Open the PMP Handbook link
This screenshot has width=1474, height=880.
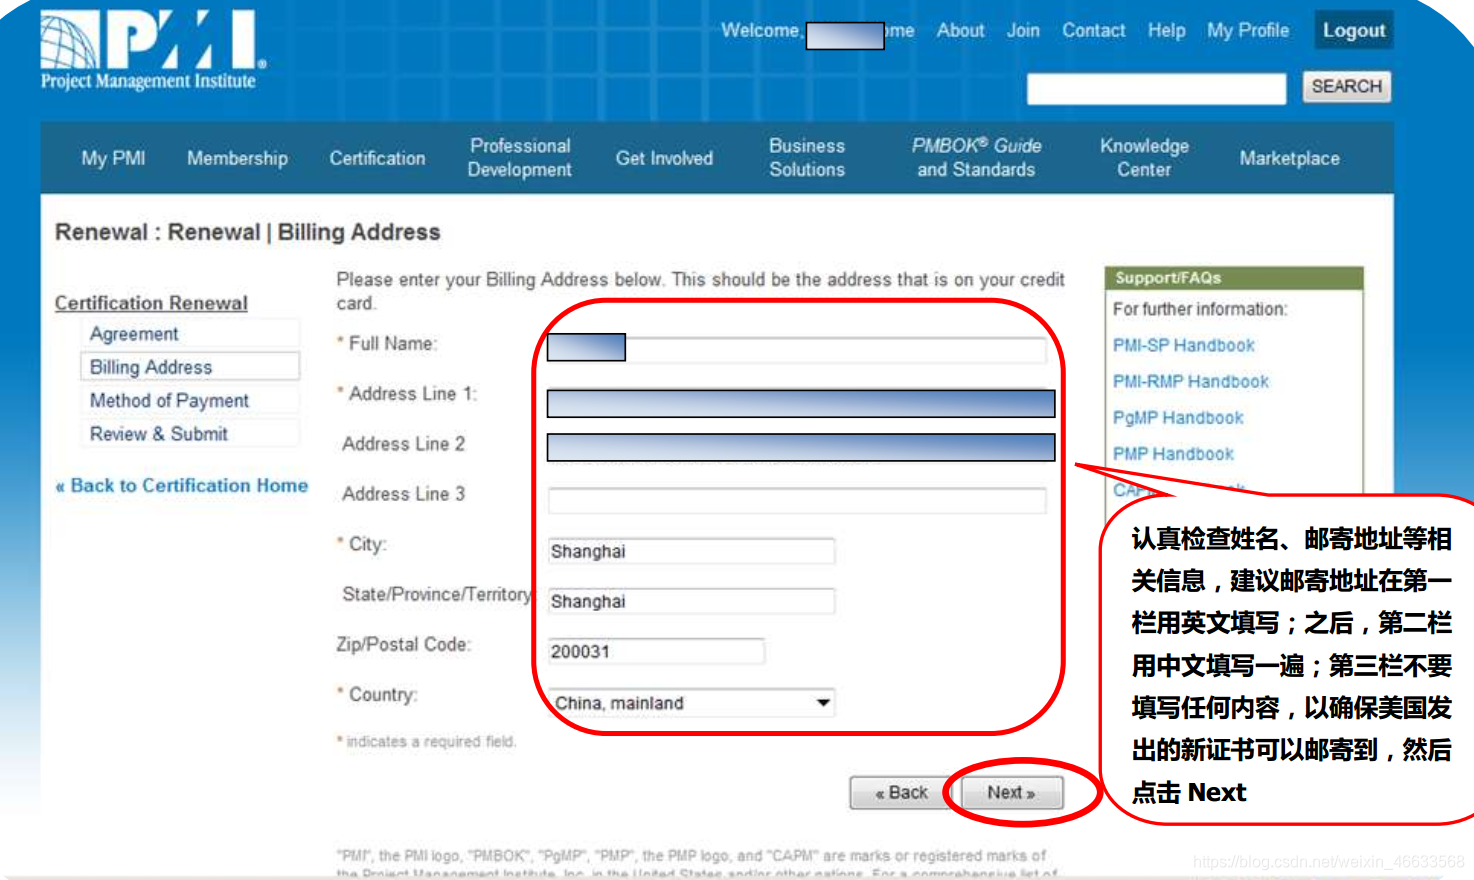(x=1173, y=453)
